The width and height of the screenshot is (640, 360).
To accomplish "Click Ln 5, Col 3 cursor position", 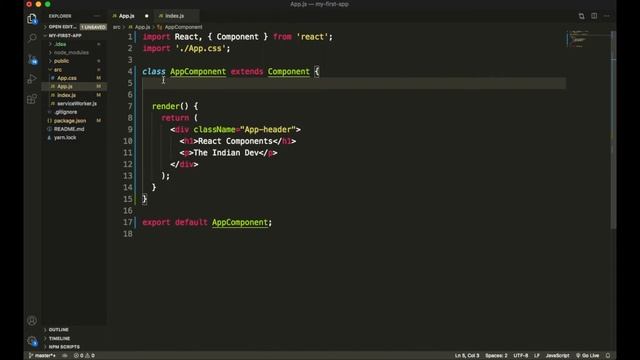I will tap(467, 356).
